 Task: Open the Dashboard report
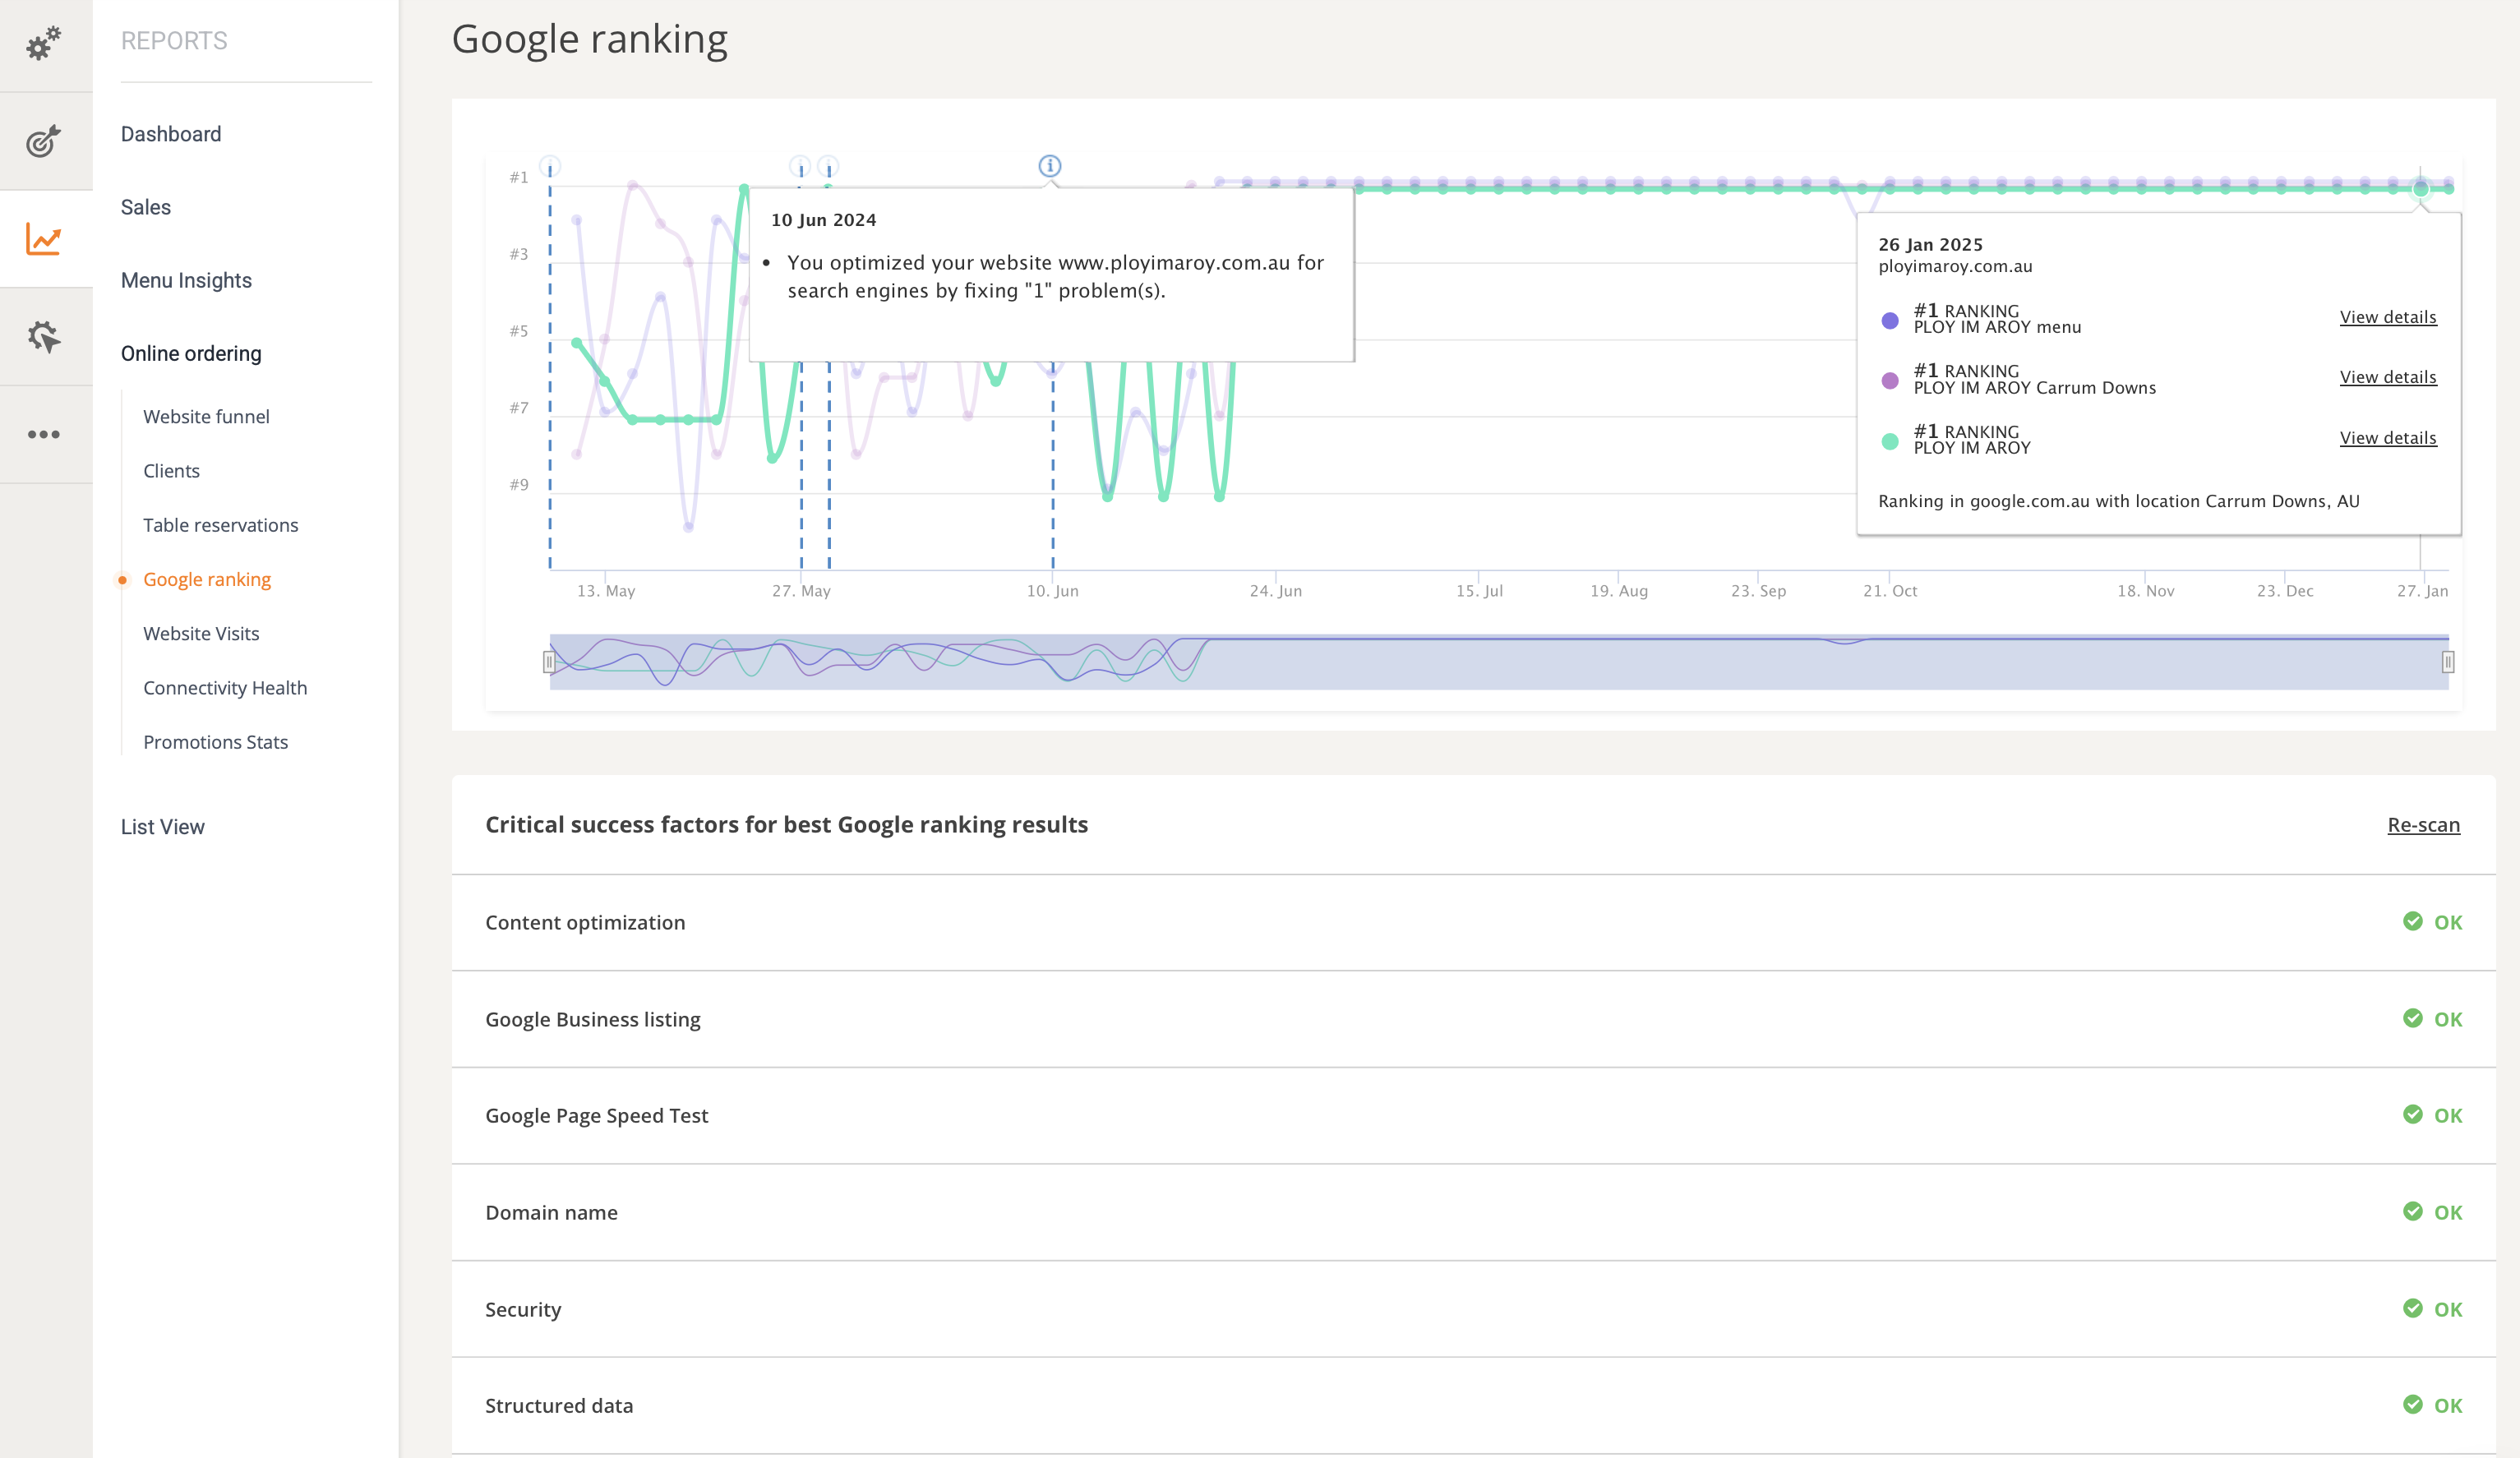click(x=171, y=134)
